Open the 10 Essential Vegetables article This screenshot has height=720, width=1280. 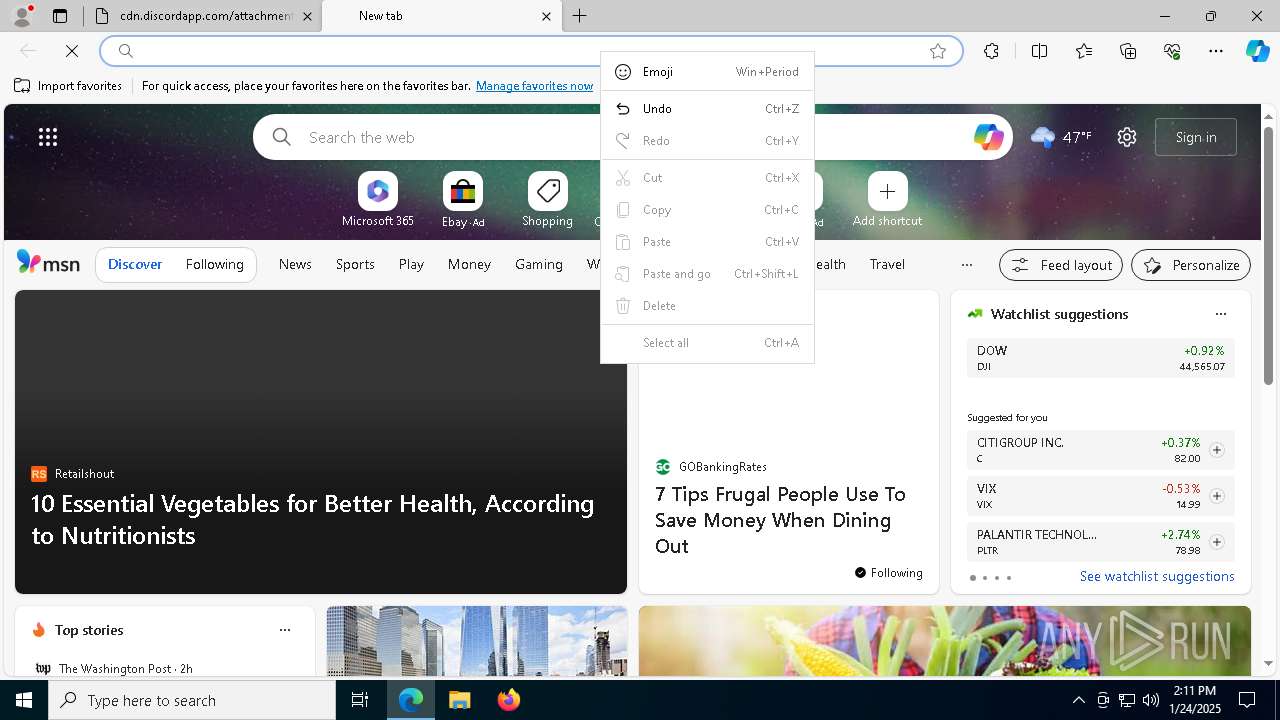pos(313,519)
